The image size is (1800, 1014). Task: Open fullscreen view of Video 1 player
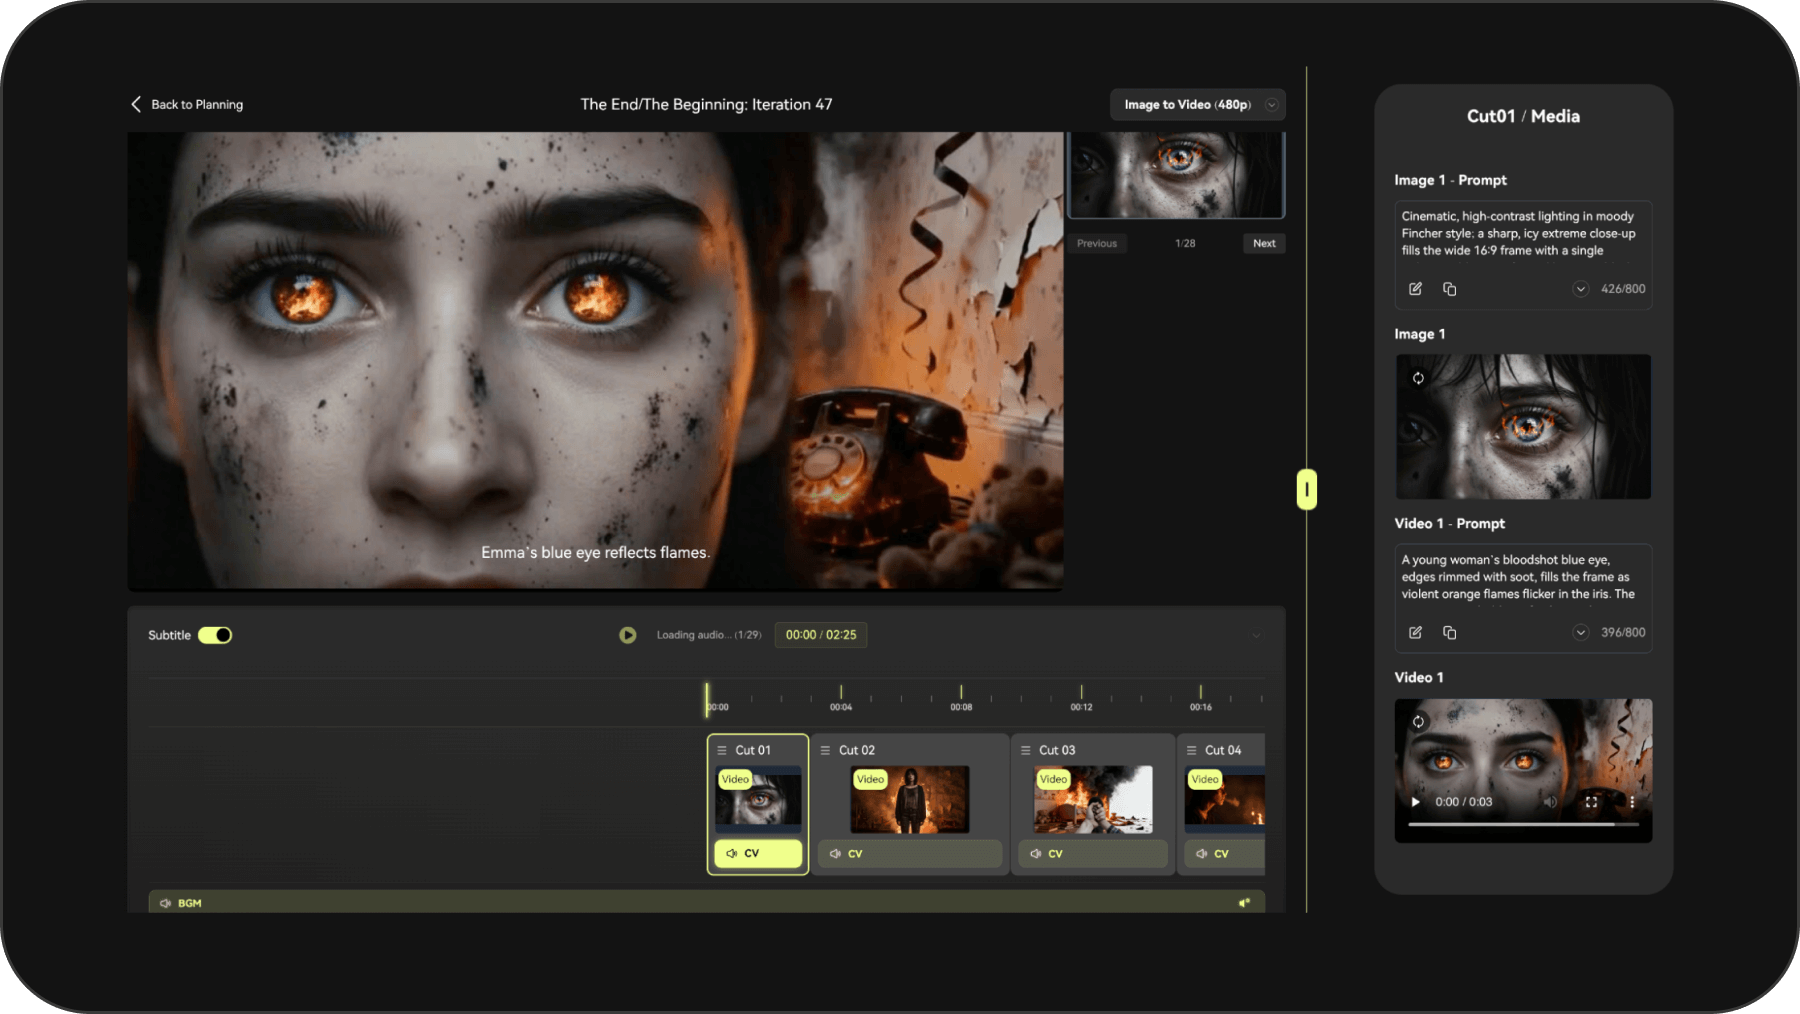pos(1594,801)
